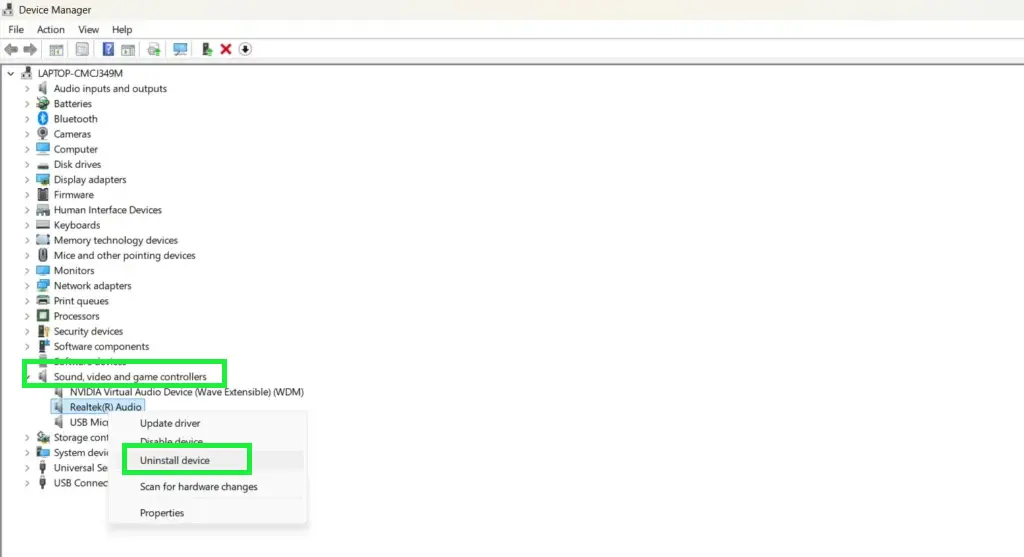Expand the Keyboards category
The image size is (1024, 557).
[x=27, y=225]
